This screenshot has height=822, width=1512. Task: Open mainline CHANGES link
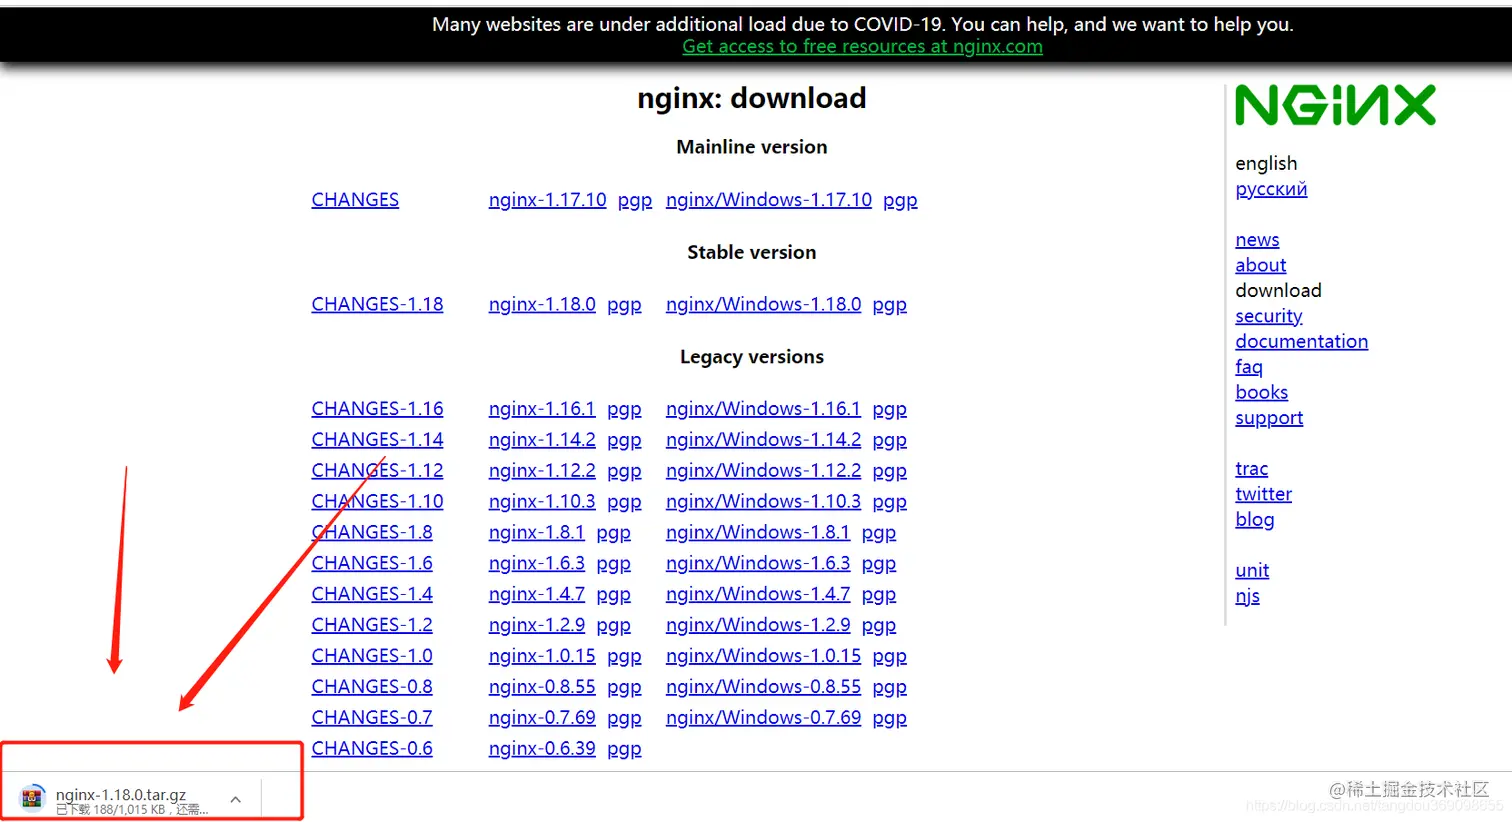tap(355, 200)
